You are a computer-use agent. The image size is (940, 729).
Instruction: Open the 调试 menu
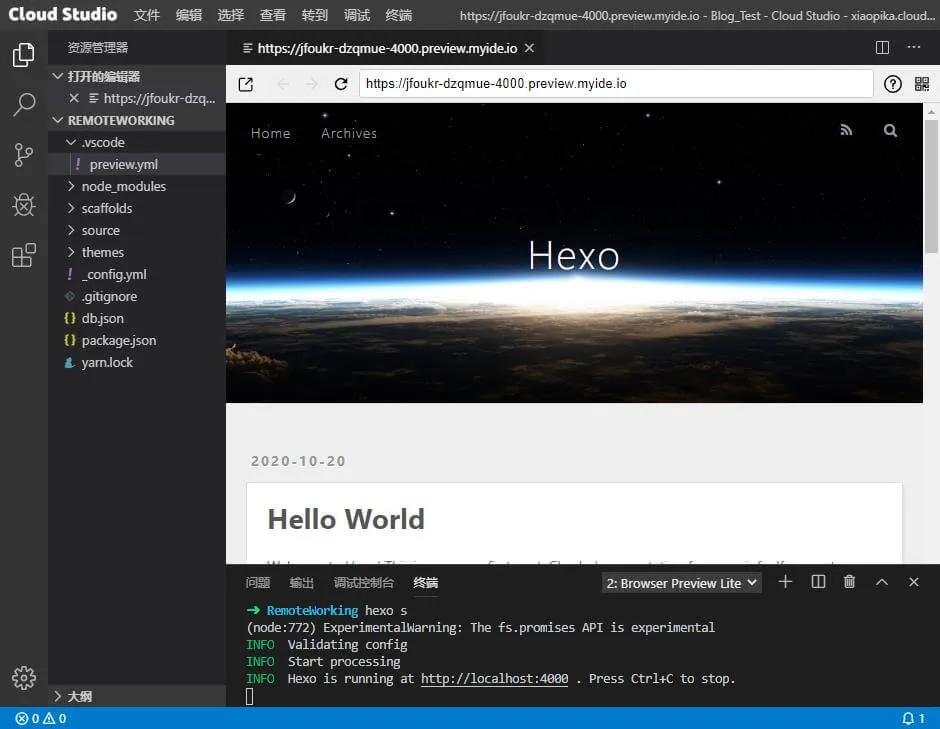coord(357,15)
